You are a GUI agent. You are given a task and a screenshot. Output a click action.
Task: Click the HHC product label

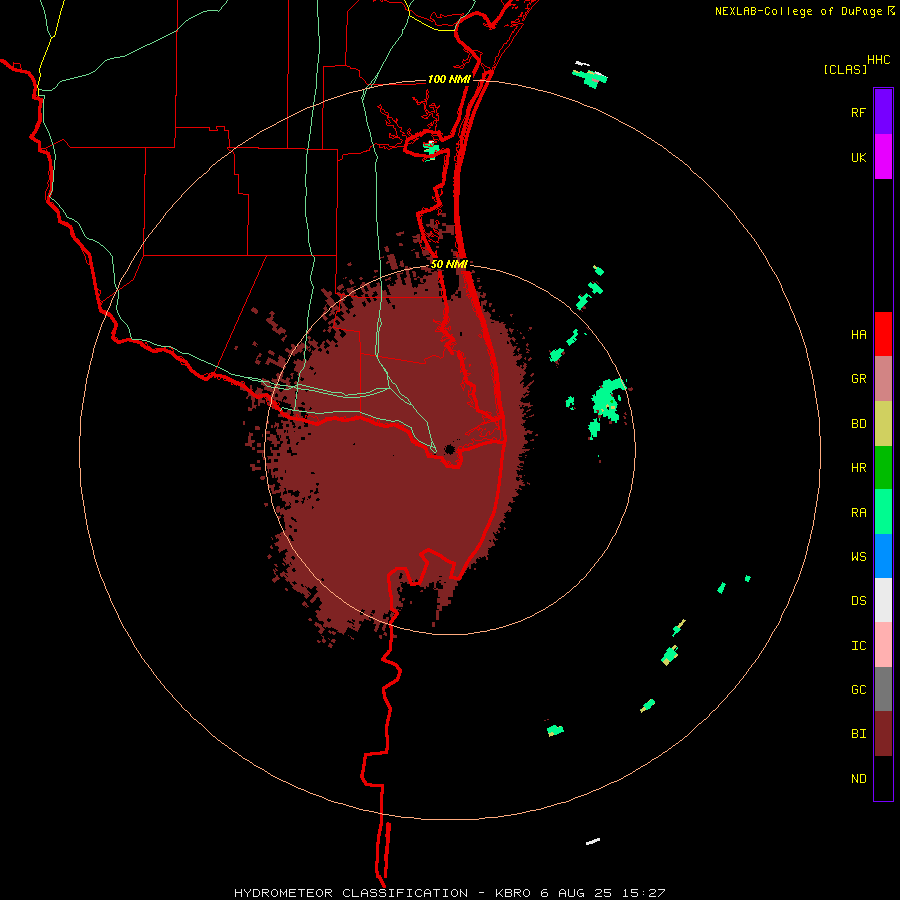click(x=878, y=60)
